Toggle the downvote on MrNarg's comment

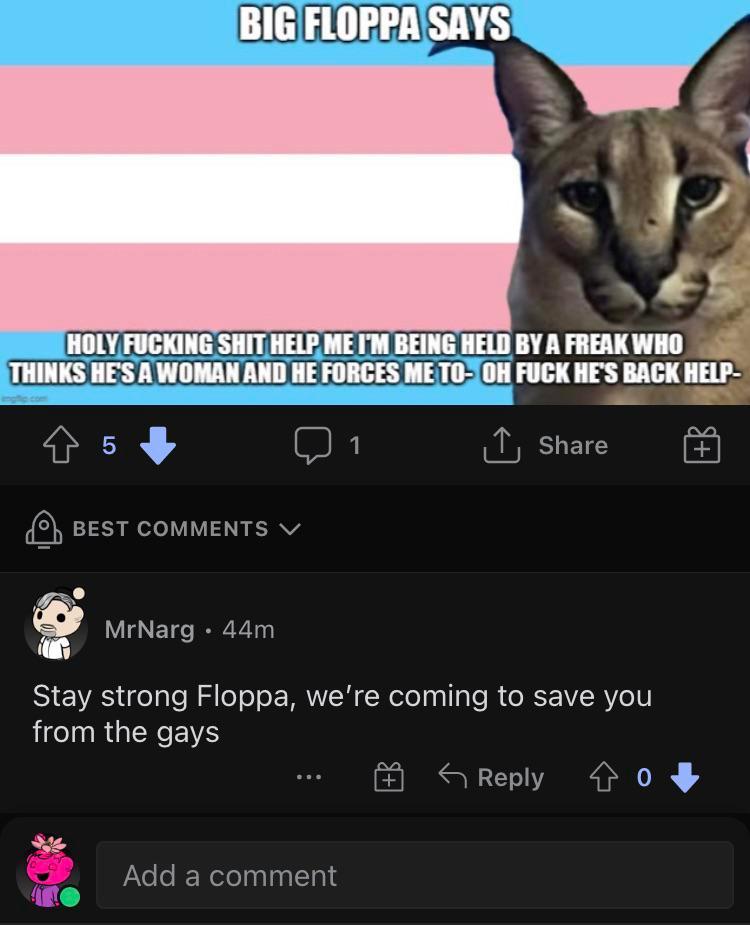(x=685, y=777)
